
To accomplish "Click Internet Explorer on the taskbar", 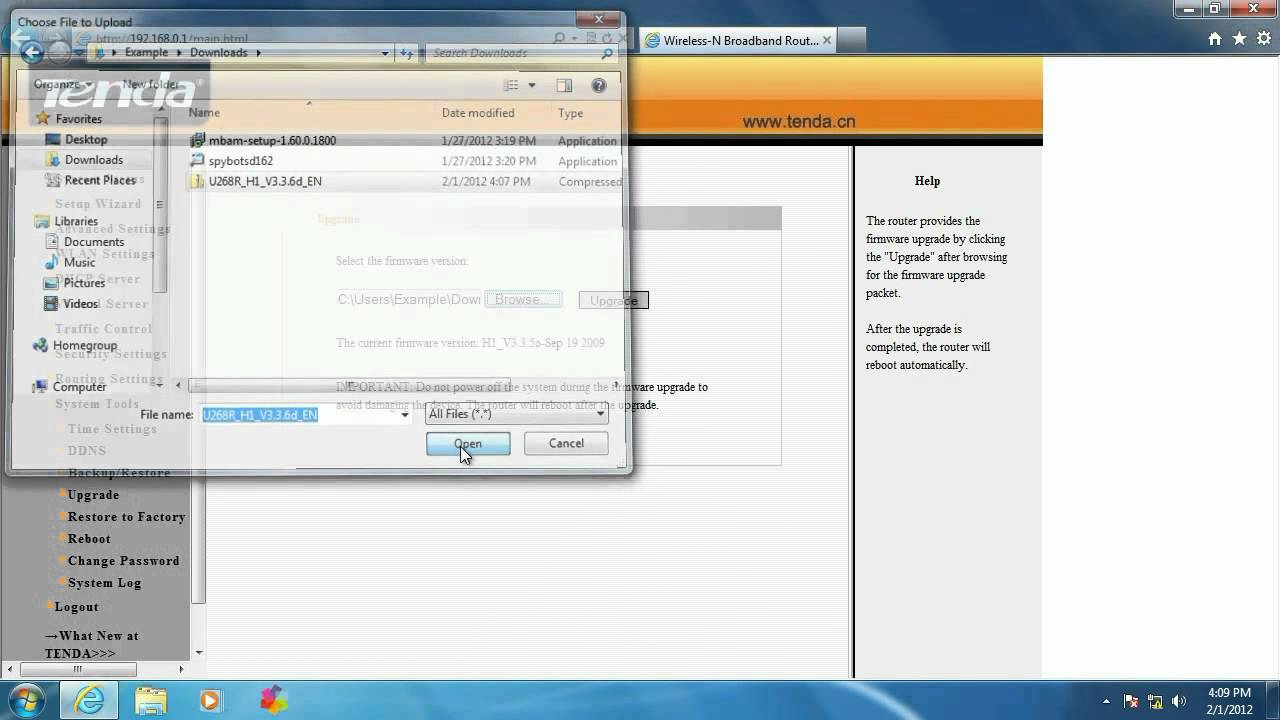I will point(89,700).
